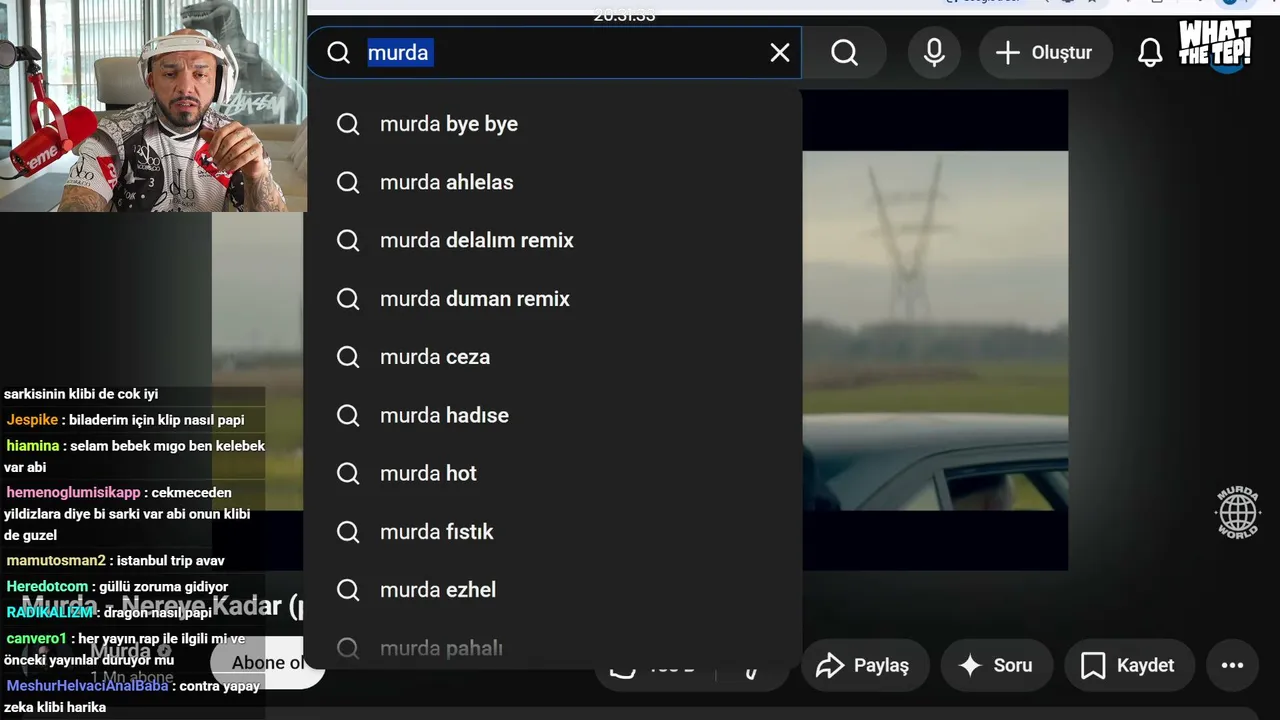Click chat username hiamina
The image size is (1280, 720).
click(x=33, y=446)
